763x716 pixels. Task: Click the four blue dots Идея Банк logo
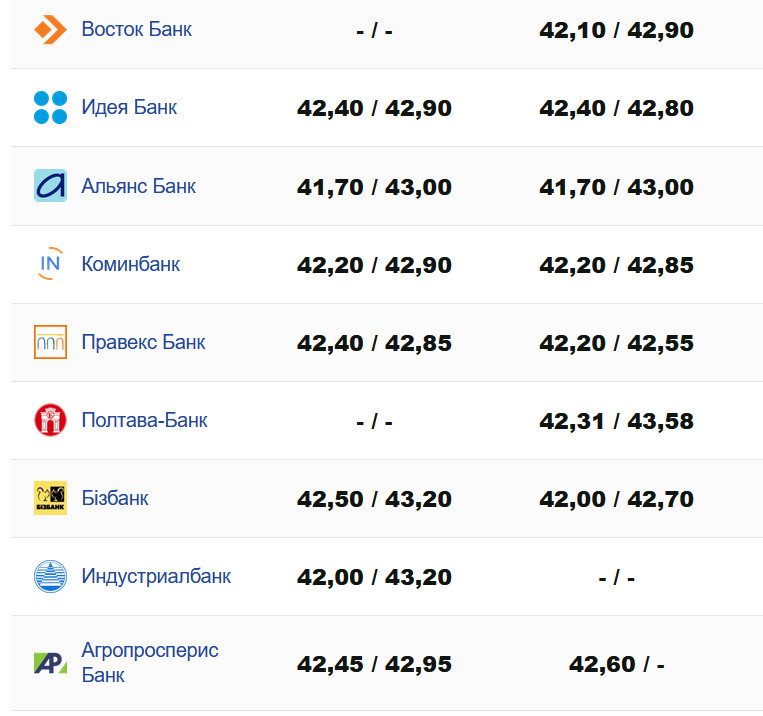[x=50, y=107]
